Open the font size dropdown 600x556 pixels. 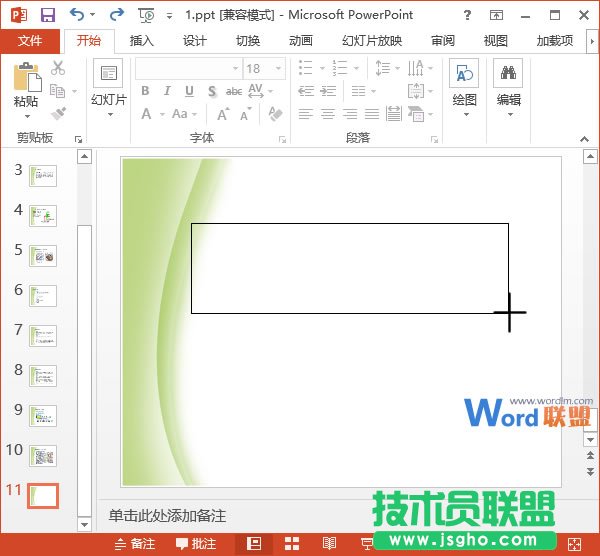[283, 68]
